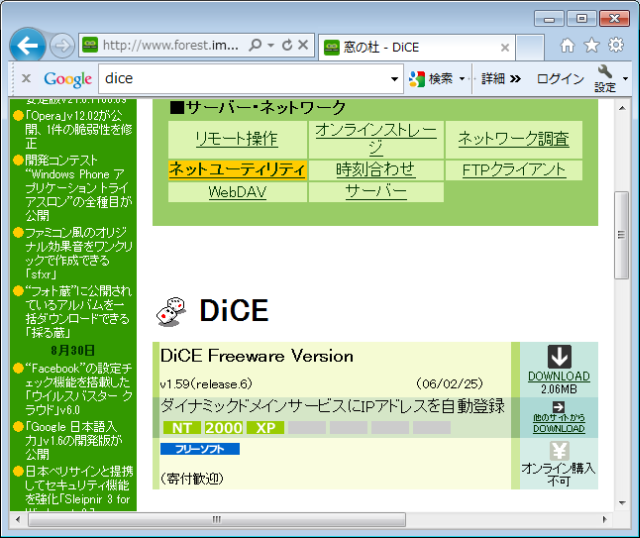Click the Google 検索 button

tap(431, 78)
